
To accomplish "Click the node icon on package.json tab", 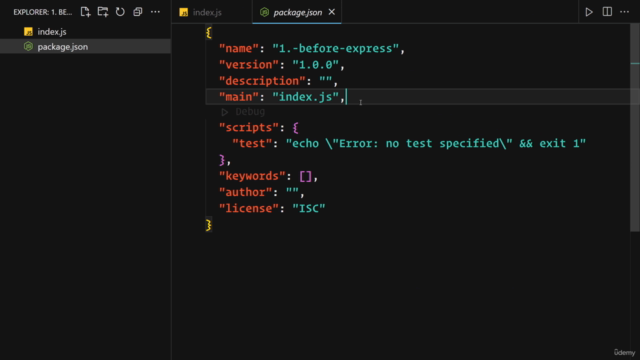I will pos(264,12).
